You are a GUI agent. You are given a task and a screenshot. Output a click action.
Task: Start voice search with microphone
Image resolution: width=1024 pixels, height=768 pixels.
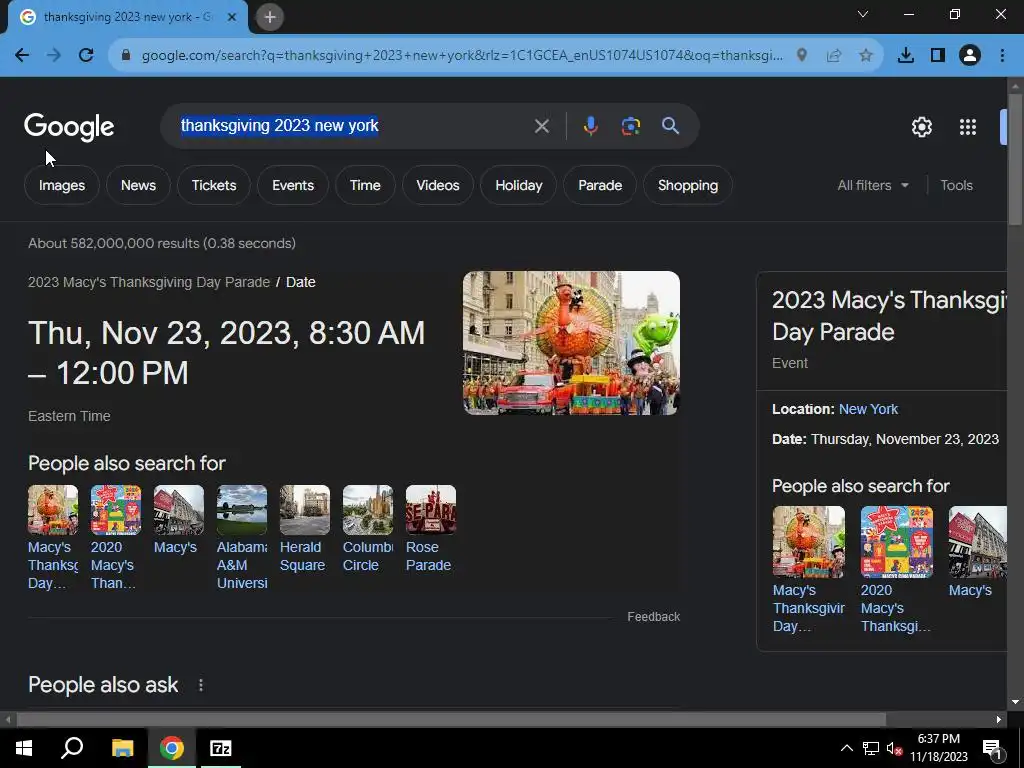[x=590, y=126]
